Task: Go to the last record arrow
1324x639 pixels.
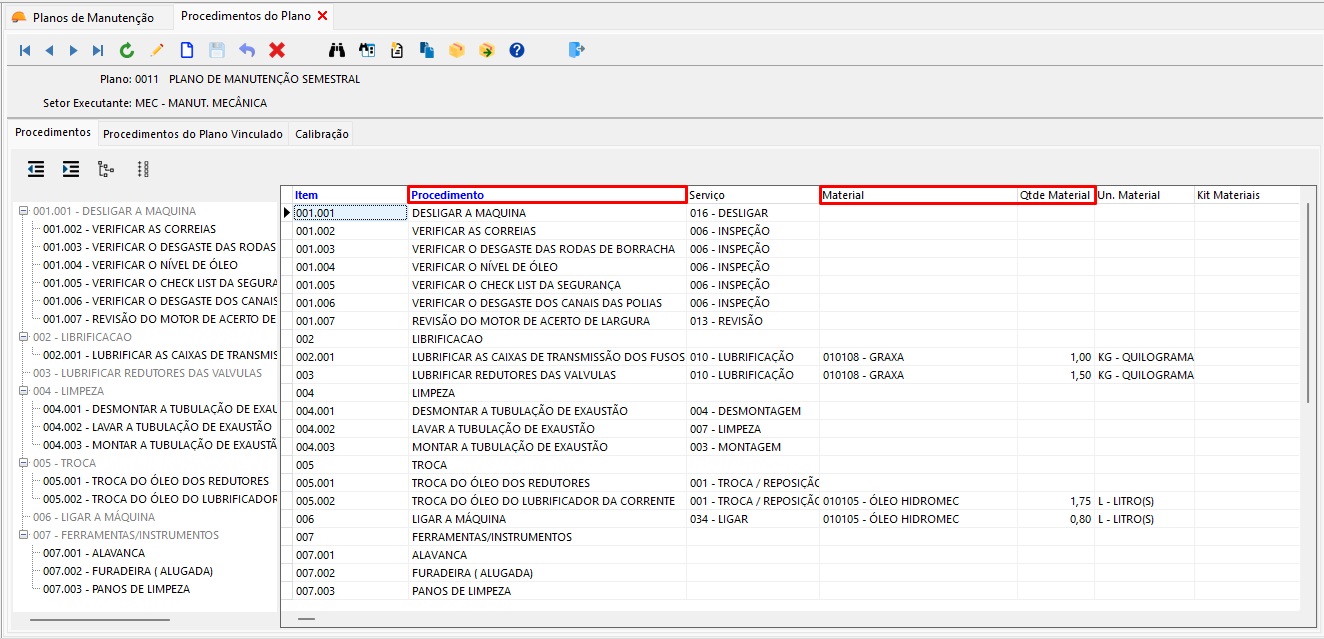Action: click(97, 50)
